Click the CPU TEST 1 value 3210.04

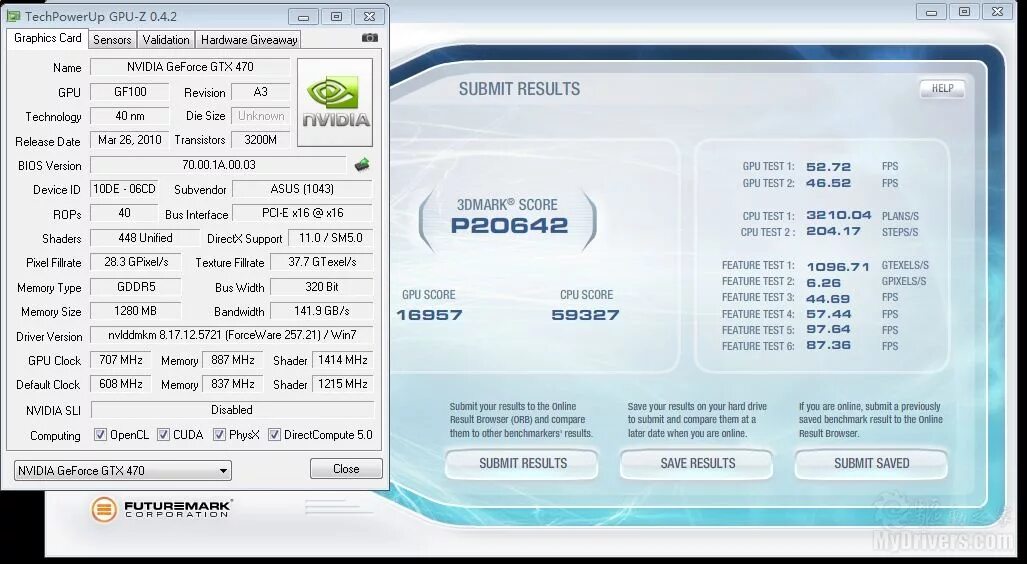839,216
